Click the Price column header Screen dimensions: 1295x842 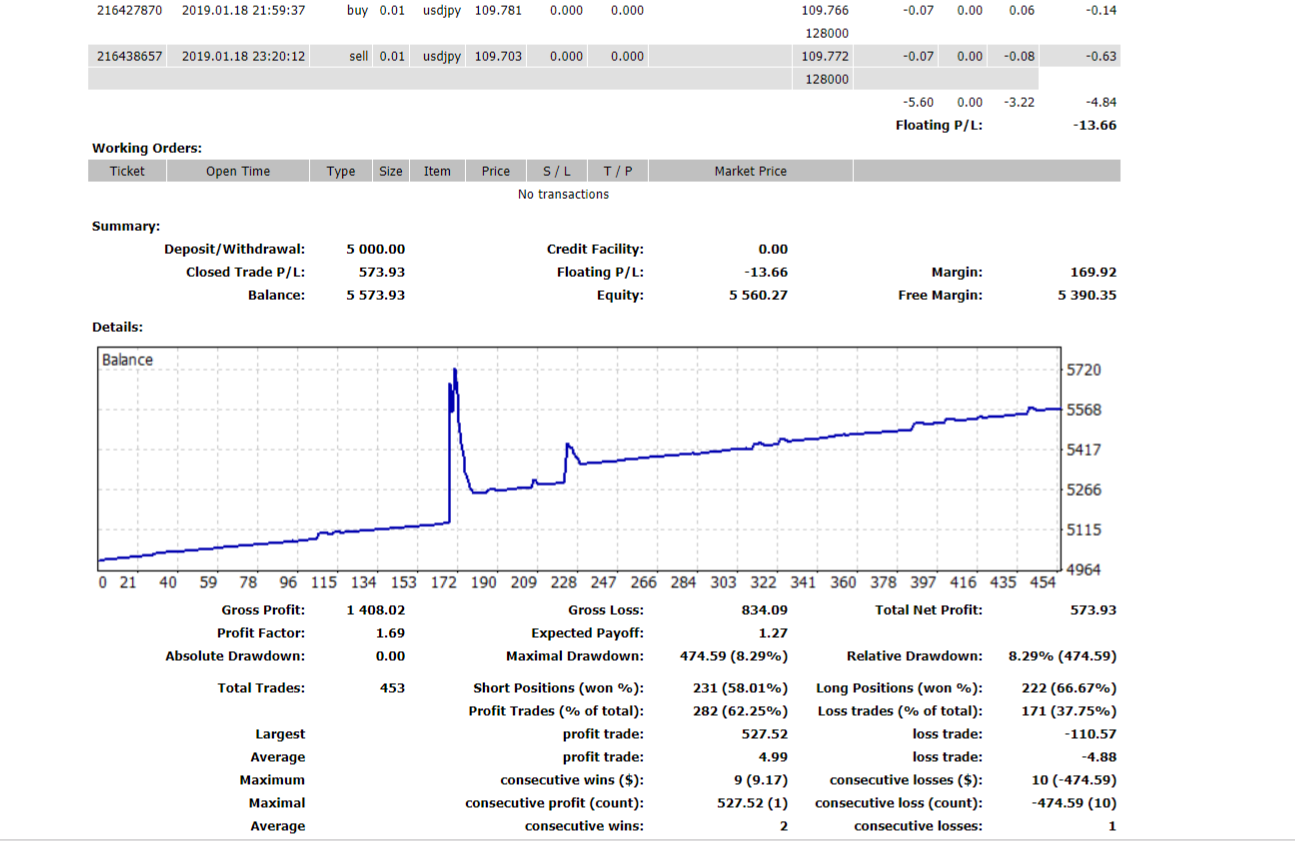click(x=496, y=171)
